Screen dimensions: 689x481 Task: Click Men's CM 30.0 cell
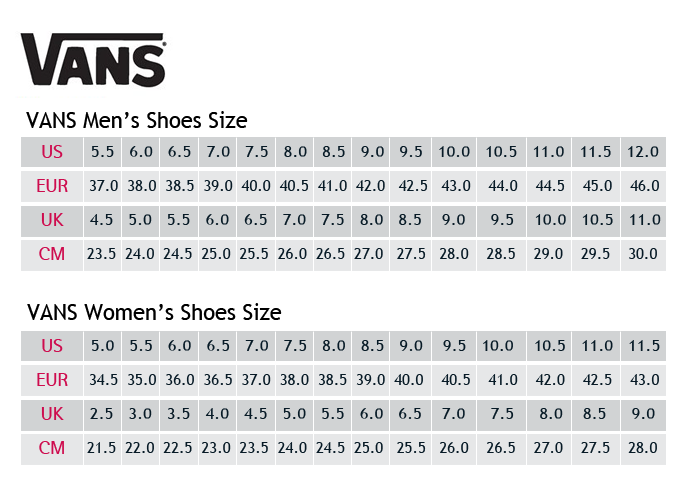pos(643,254)
